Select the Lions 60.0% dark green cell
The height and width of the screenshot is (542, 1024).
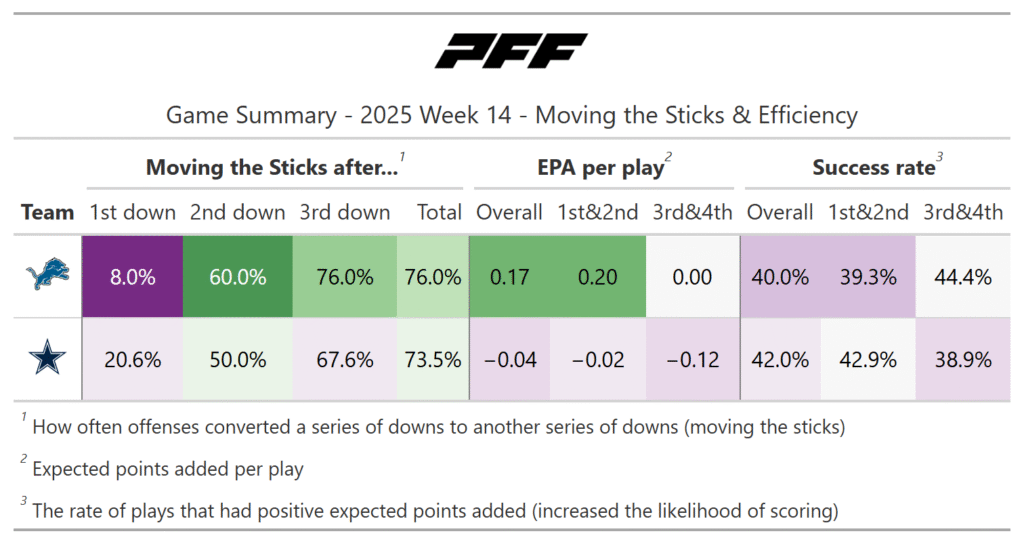[237, 277]
